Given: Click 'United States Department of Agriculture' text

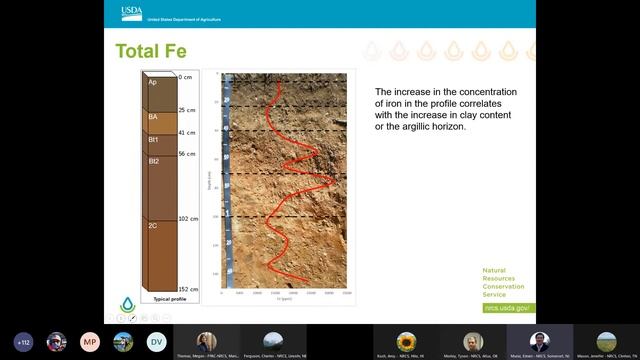Looking at the screenshot, I should 184,20.
